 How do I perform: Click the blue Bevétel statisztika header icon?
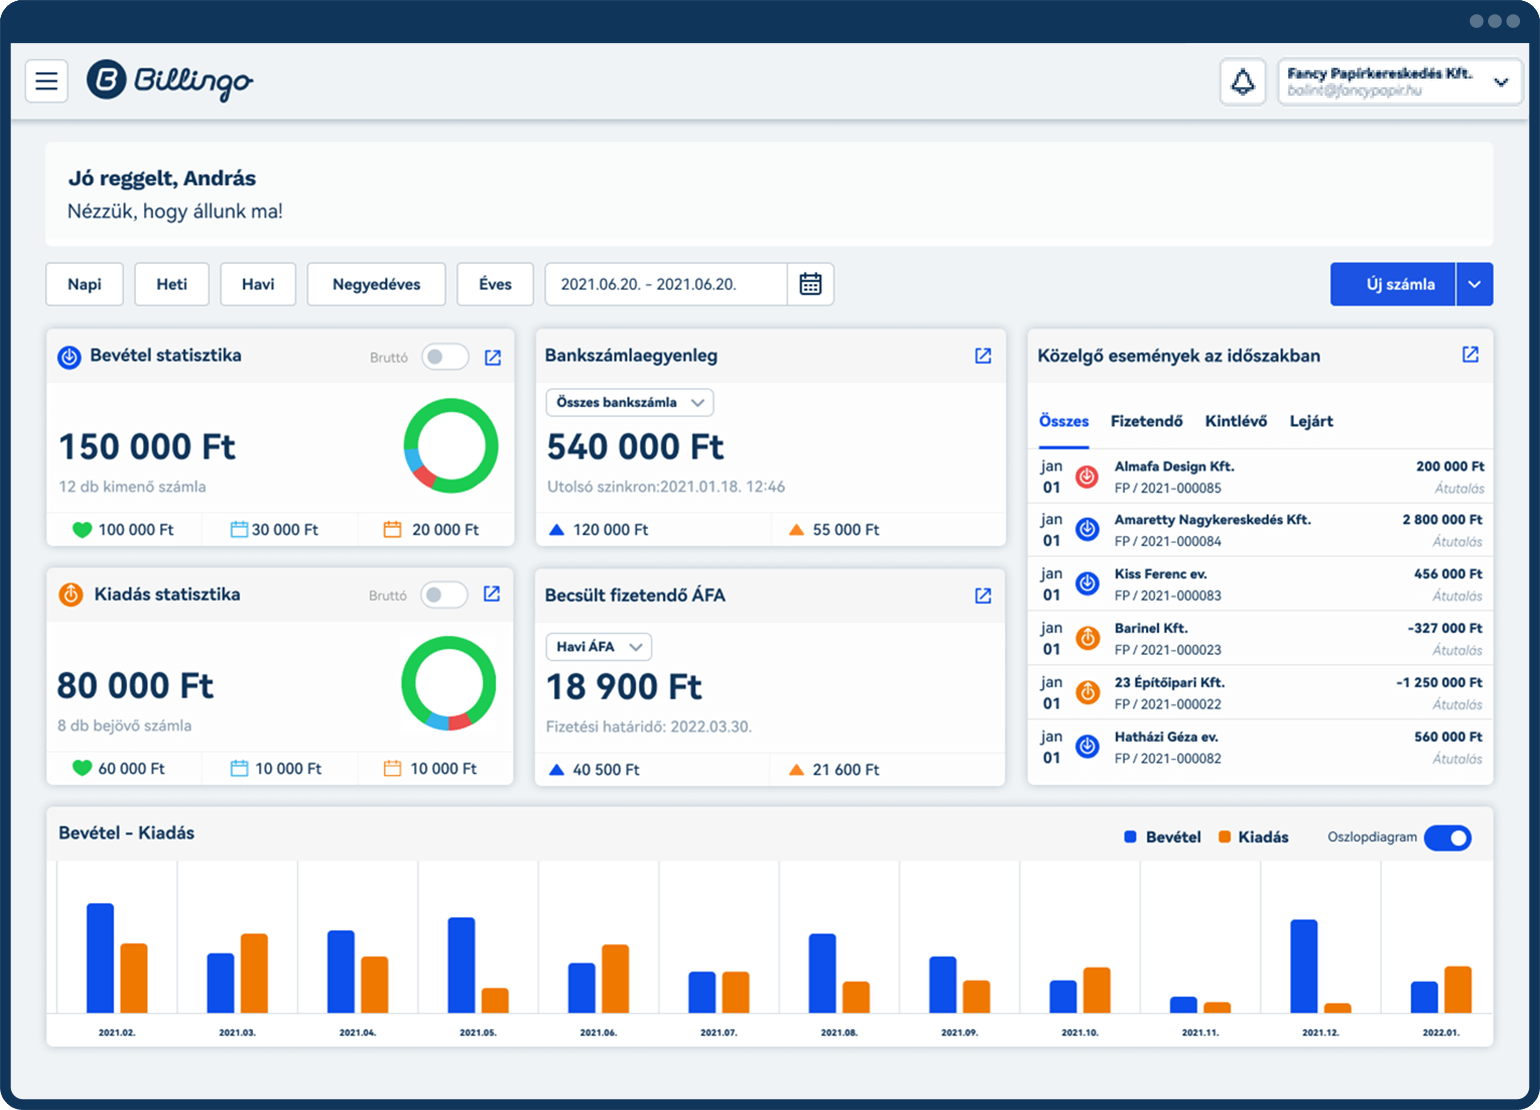[x=69, y=357]
